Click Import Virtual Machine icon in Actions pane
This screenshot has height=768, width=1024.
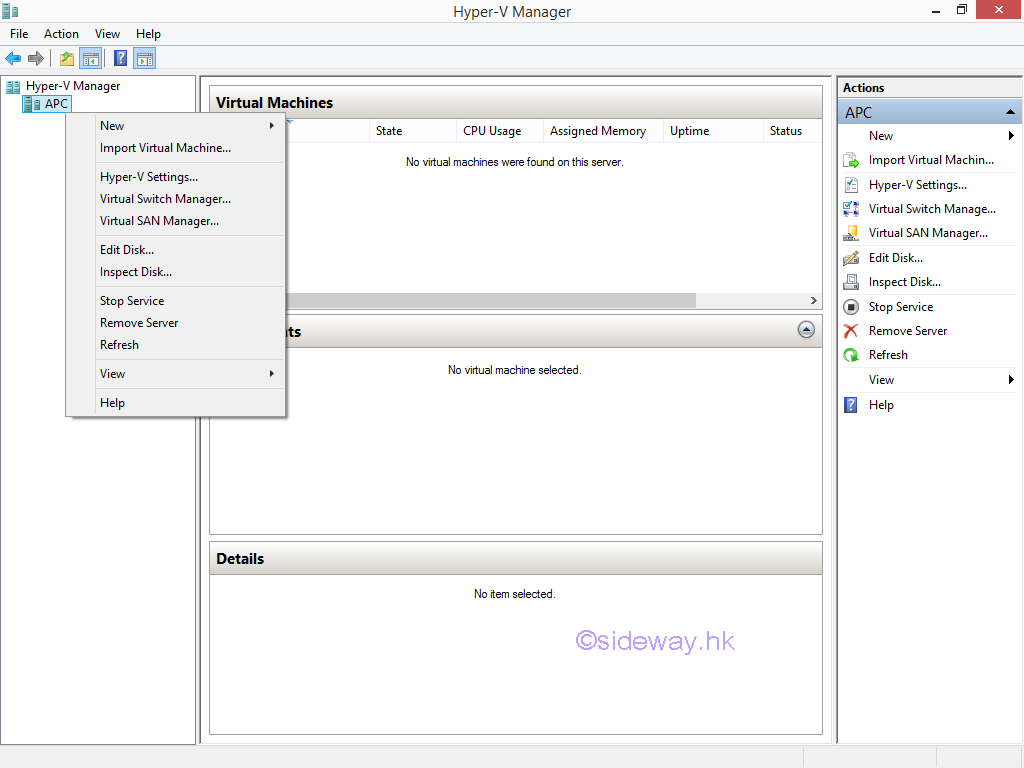851,160
